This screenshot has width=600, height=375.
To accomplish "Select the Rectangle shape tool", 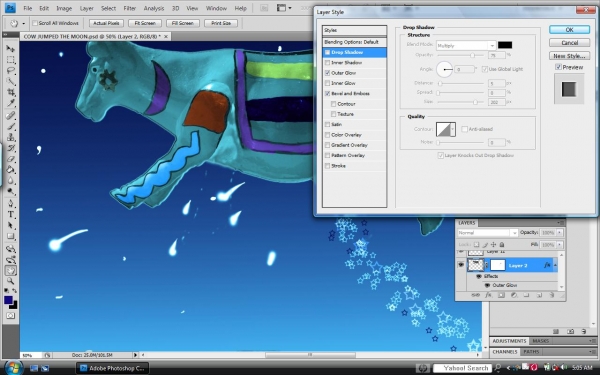I will (x=10, y=236).
